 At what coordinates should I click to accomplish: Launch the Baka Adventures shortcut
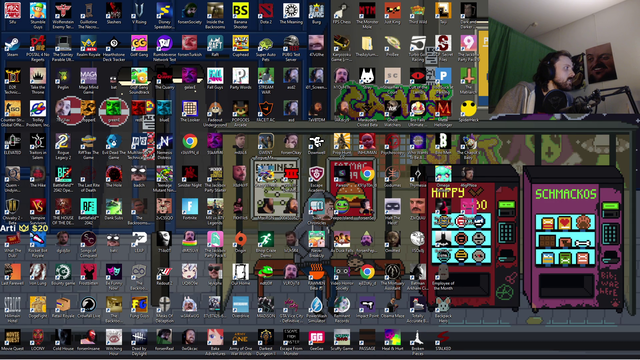(215, 337)
